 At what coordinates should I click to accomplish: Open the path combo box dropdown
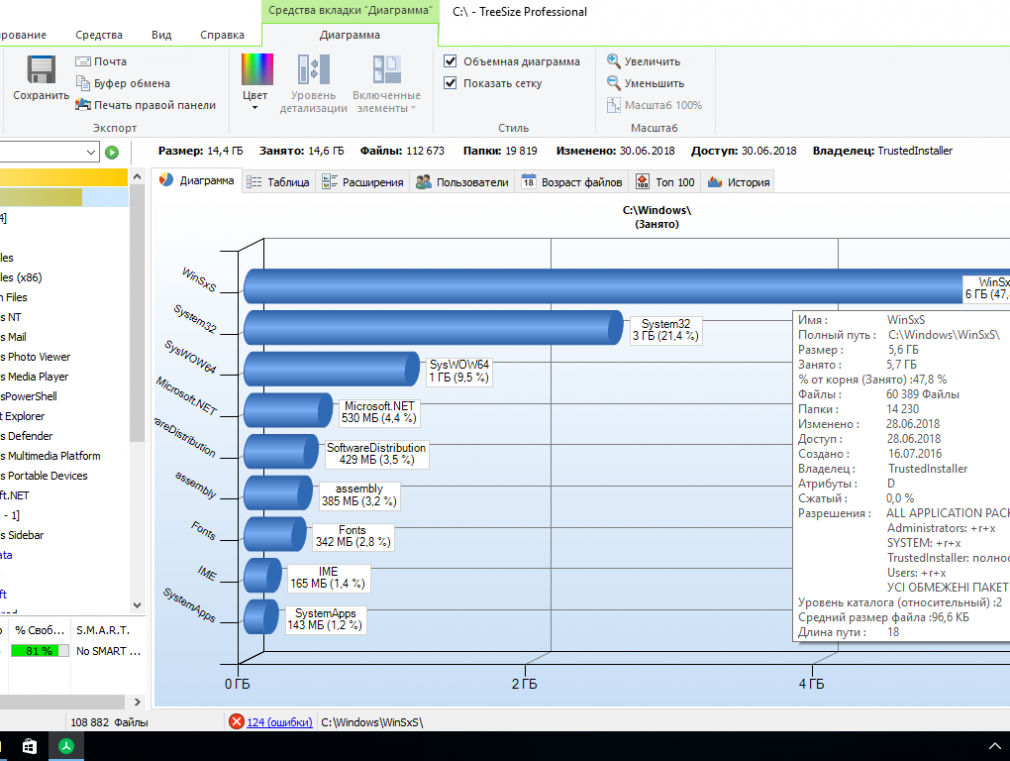[x=90, y=152]
